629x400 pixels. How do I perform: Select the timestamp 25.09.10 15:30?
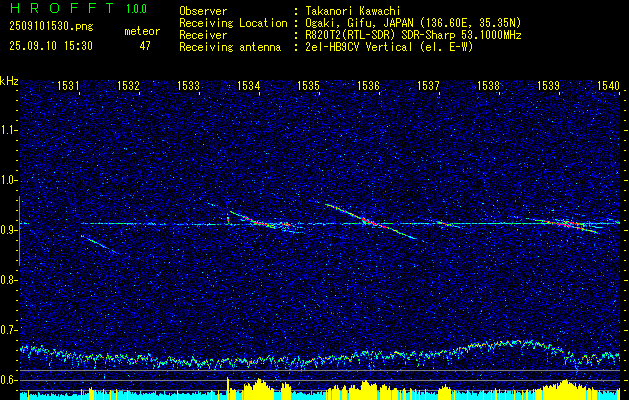(51, 46)
